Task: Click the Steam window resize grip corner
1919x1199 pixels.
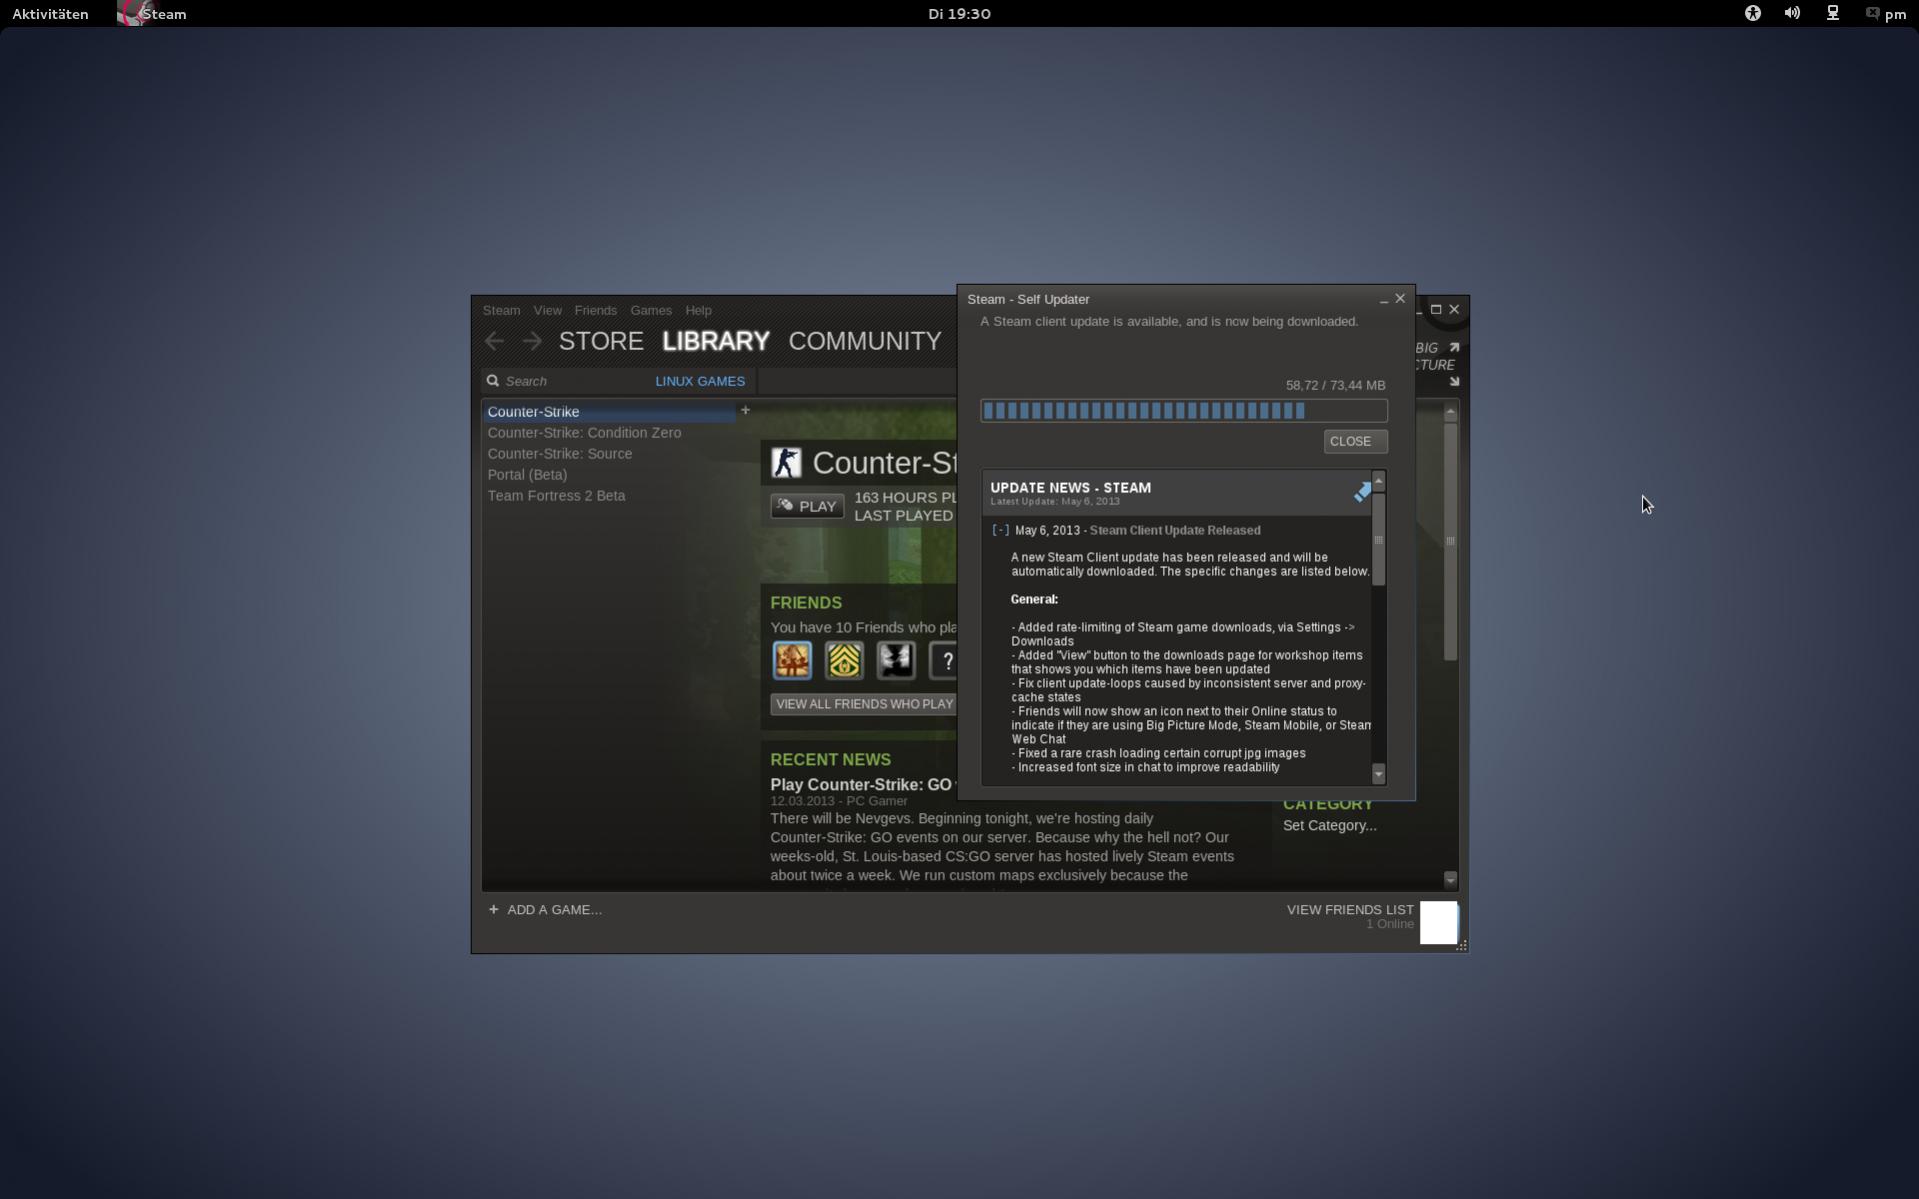Action: pyautogui.click(x=1462, y=945)
